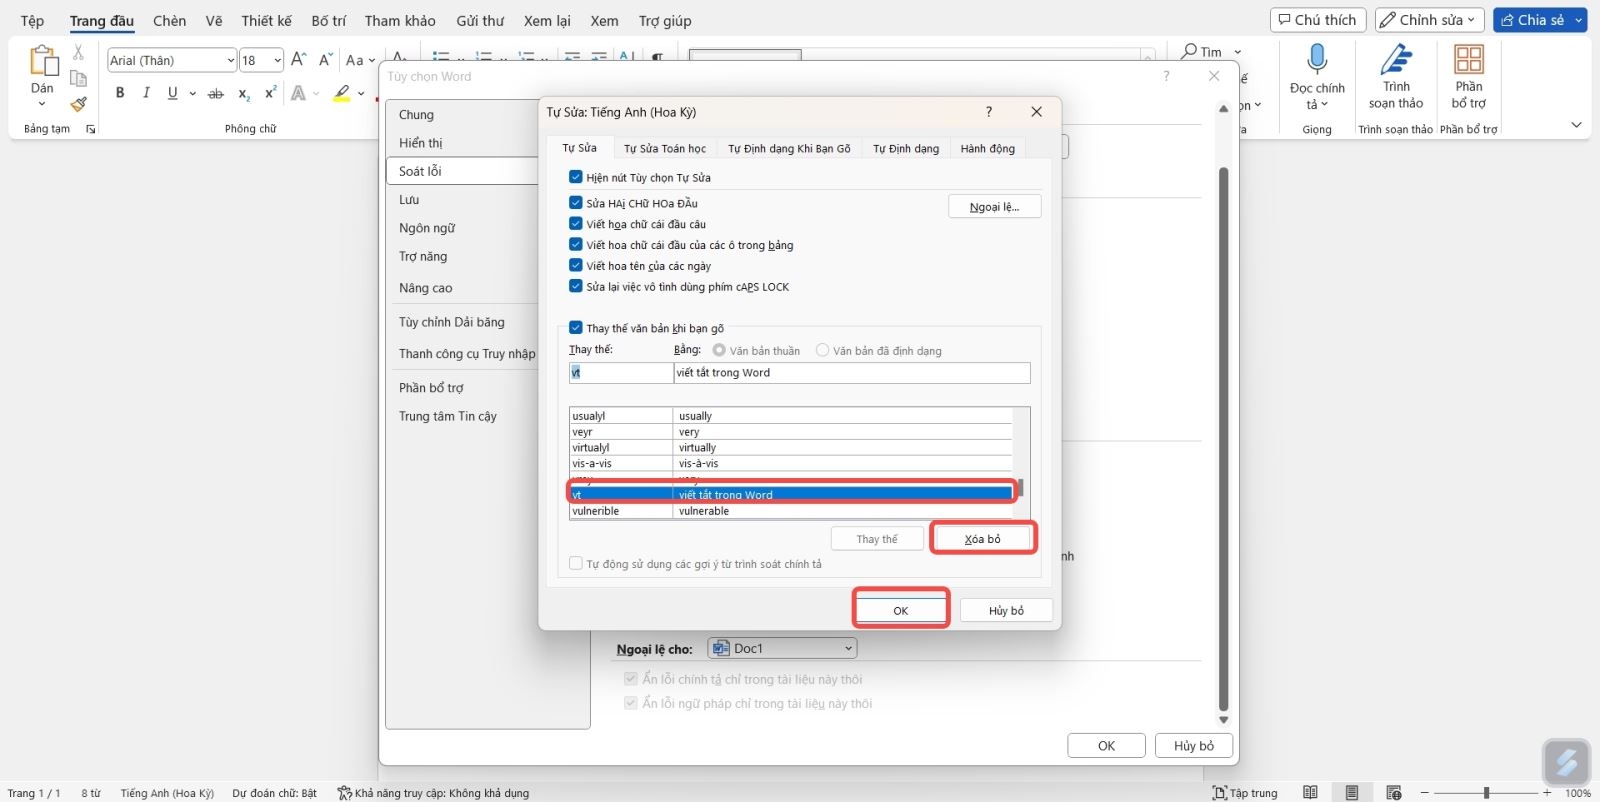Open the Text Effects outlined A icon
Image resolution: width=1600 pixels, height=802 pixels.
coord(298,93)
